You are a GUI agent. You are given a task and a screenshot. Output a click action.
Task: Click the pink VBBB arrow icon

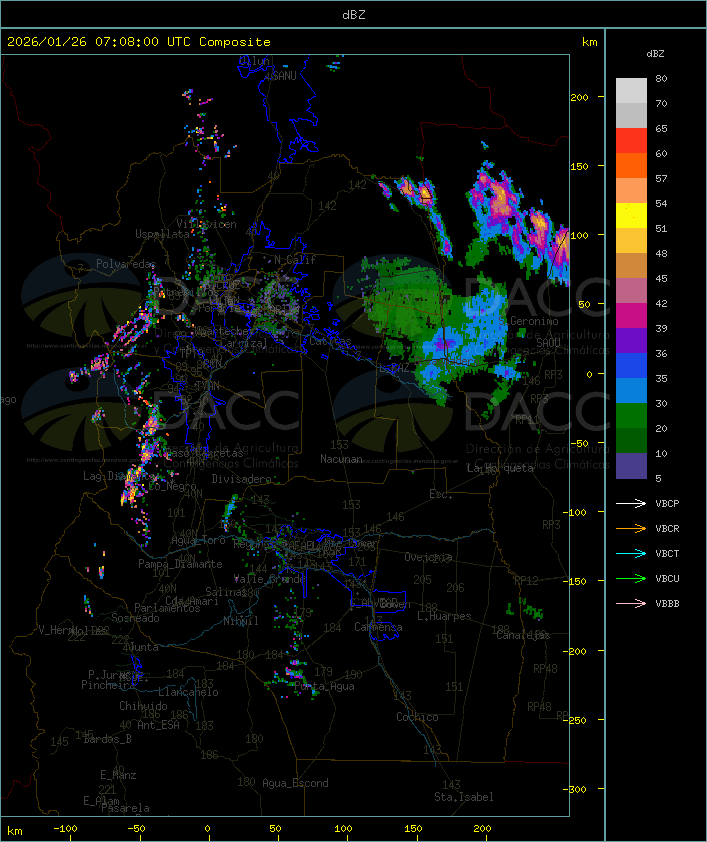[x=632, y=603]
